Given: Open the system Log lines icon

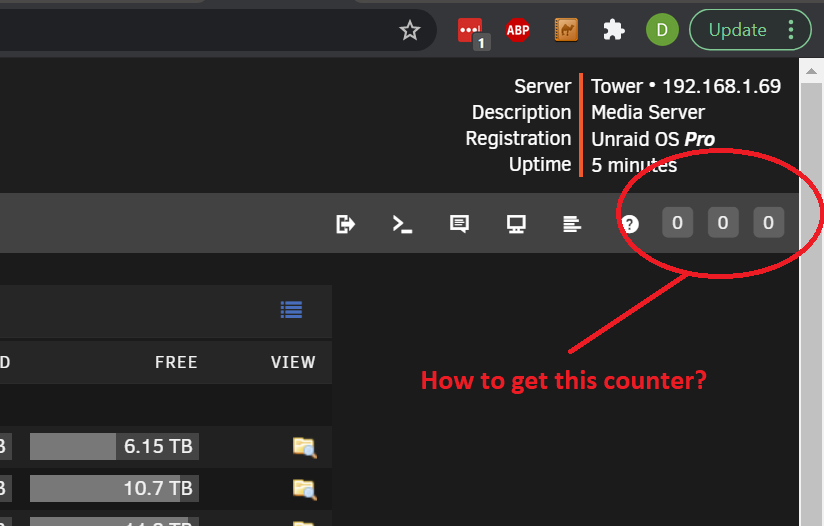Looking at the screenshot, I should [x=572, y=224].
